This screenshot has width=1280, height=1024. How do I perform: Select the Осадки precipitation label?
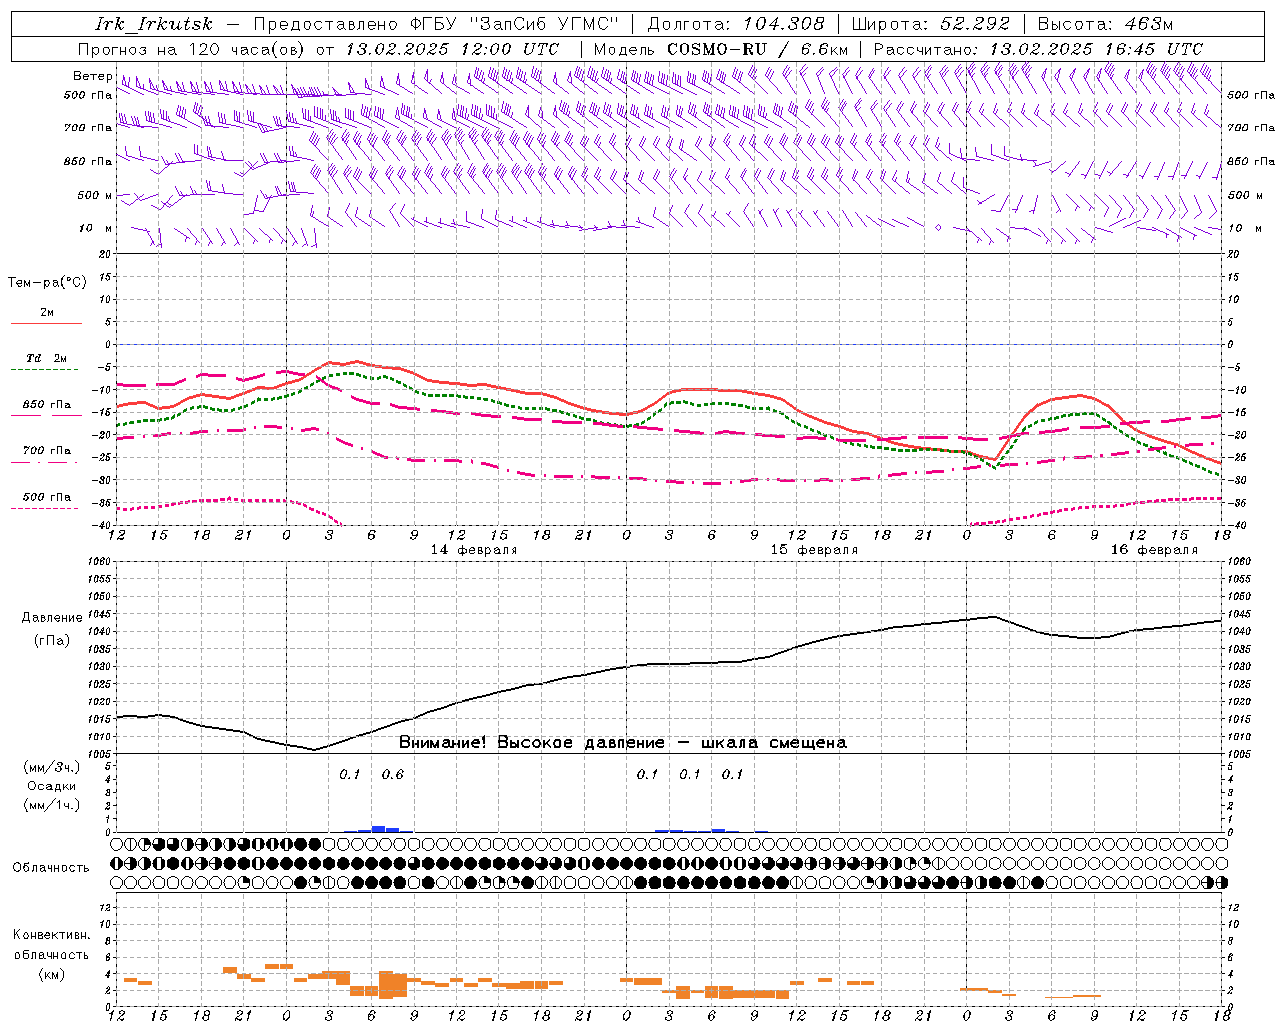tap(52, 786)
